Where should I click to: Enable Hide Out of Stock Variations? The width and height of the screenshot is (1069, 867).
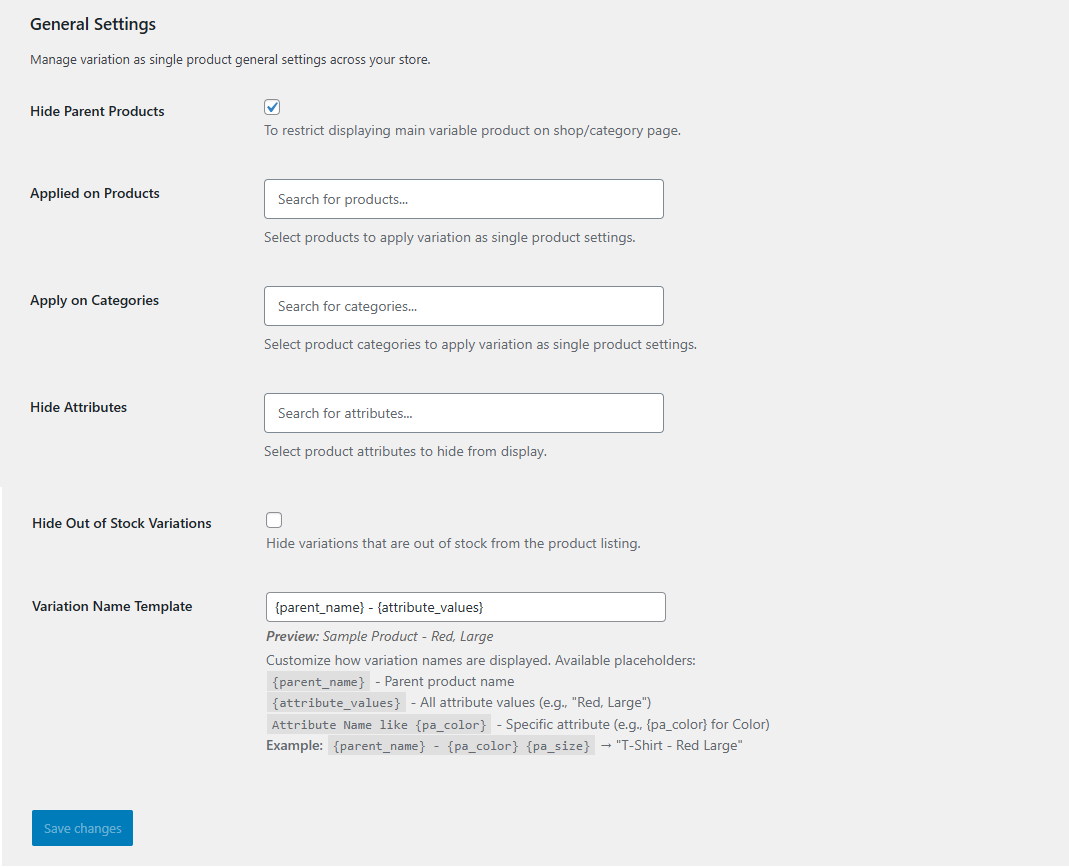tap(273, 519)
